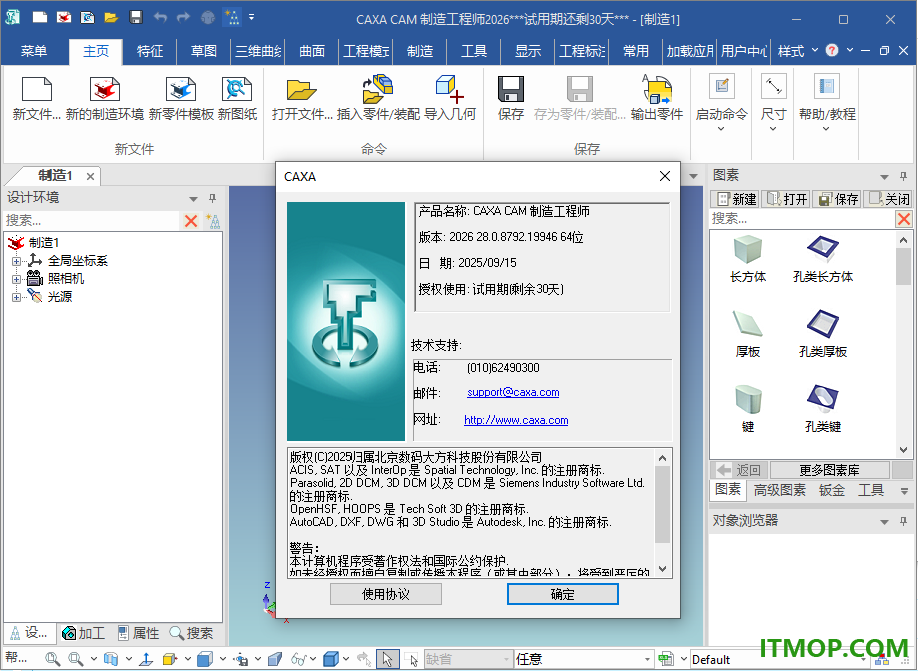Click the help question mark icon
Viewport: 918px width, 671px height.
pos(832,50)
